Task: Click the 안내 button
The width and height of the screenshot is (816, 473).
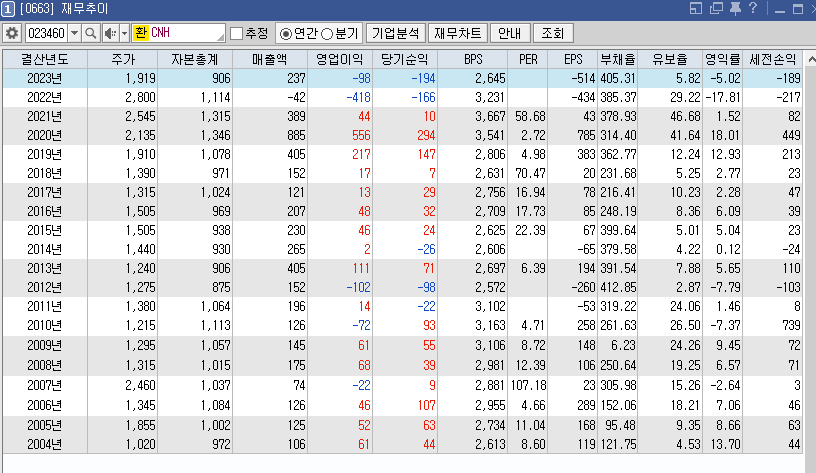Action: tap(509, 33)
